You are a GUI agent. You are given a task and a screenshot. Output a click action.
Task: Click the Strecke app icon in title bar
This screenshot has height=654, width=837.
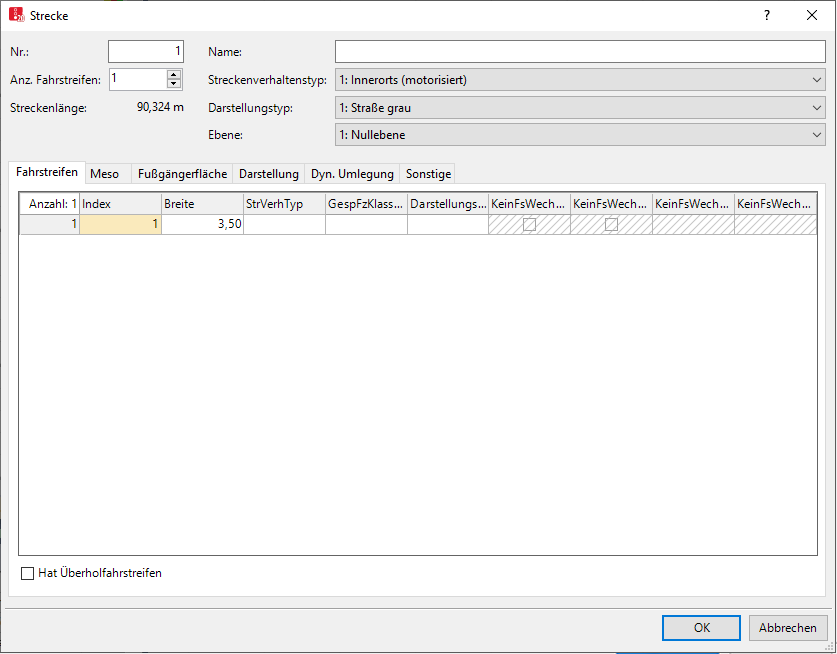16,15
